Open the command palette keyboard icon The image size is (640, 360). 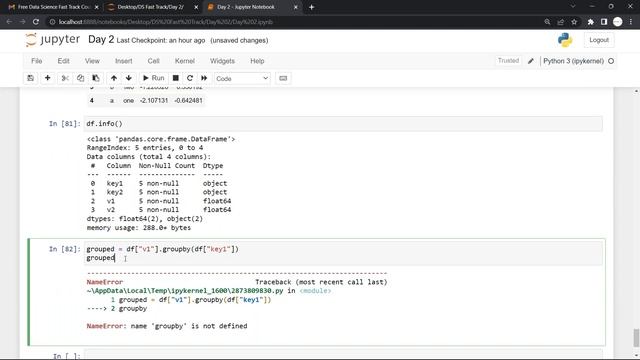[x=283, y=78]
